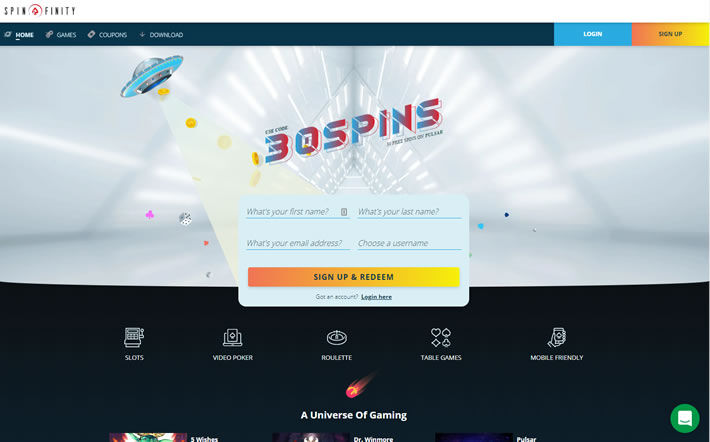Open the Table Games card suits icon

point(441,338)
